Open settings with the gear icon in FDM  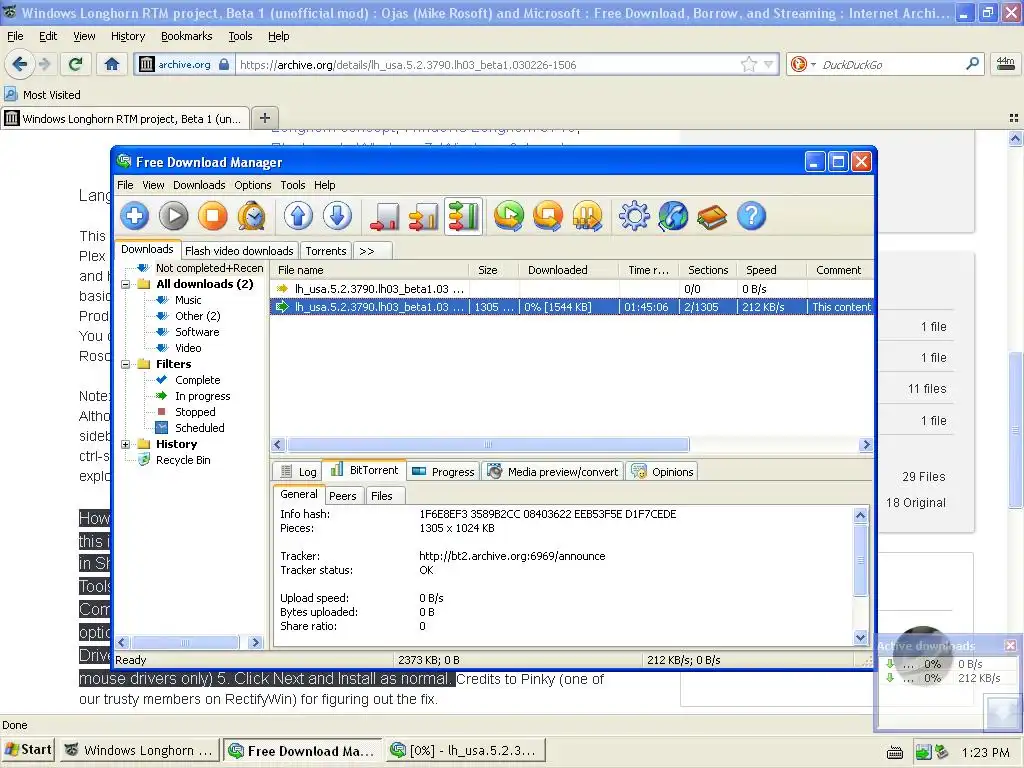pos(634,216)
